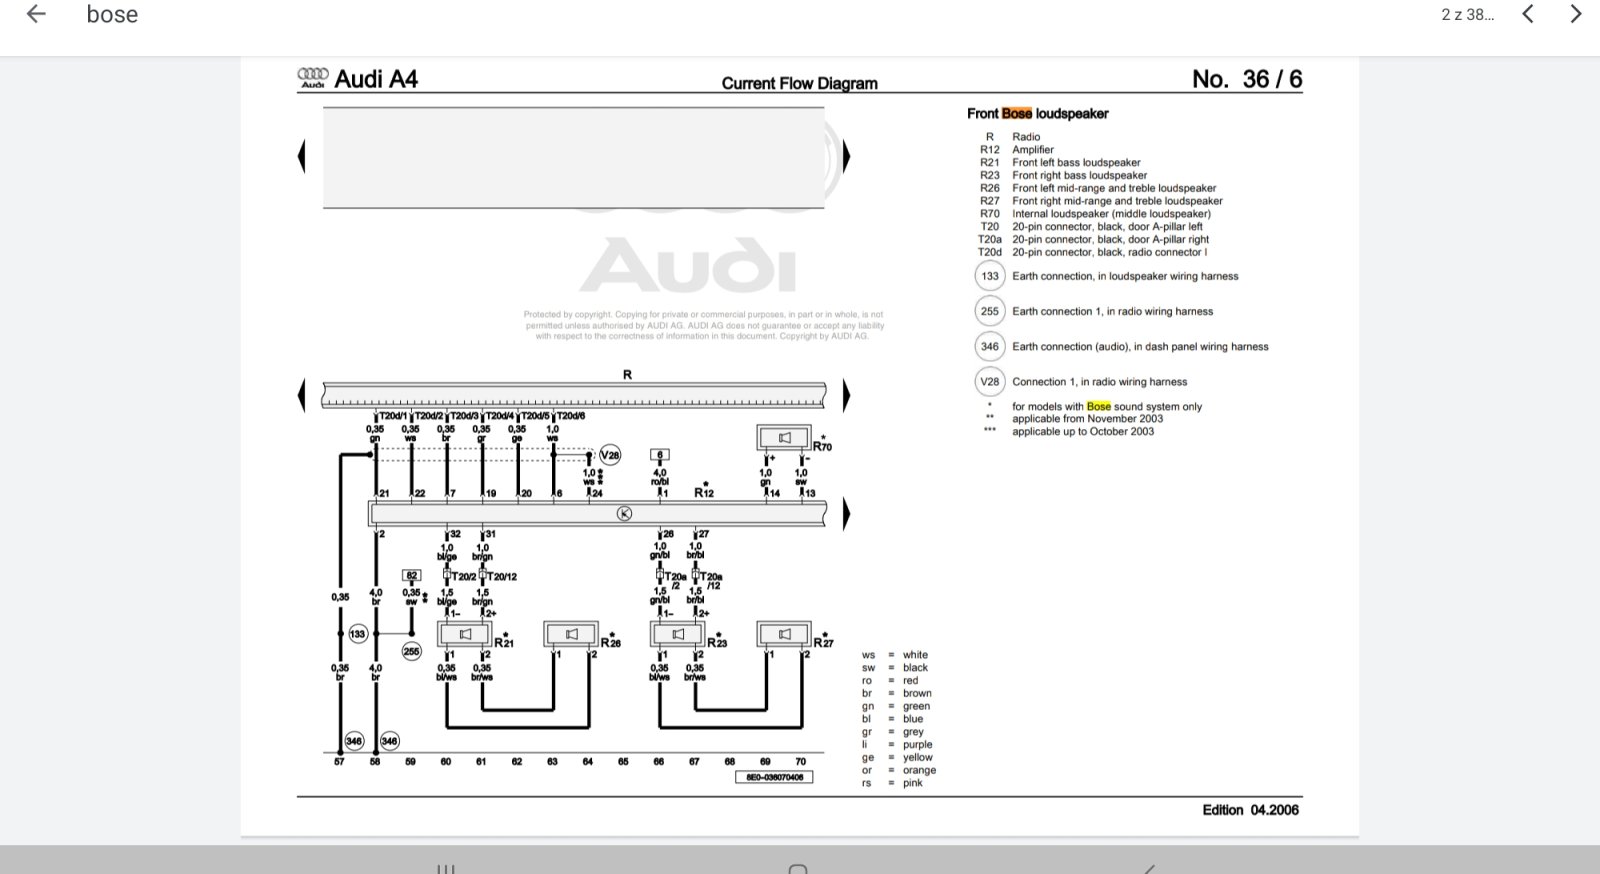Tap the R26 speaker symbol in the diagram
The width and height of the screenshot is (1600, 874).
571,634
